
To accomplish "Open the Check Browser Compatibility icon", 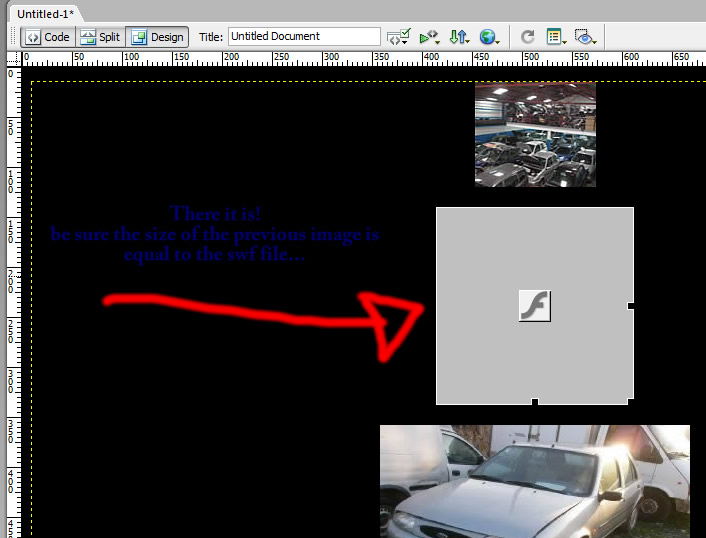I will point(430,37).
